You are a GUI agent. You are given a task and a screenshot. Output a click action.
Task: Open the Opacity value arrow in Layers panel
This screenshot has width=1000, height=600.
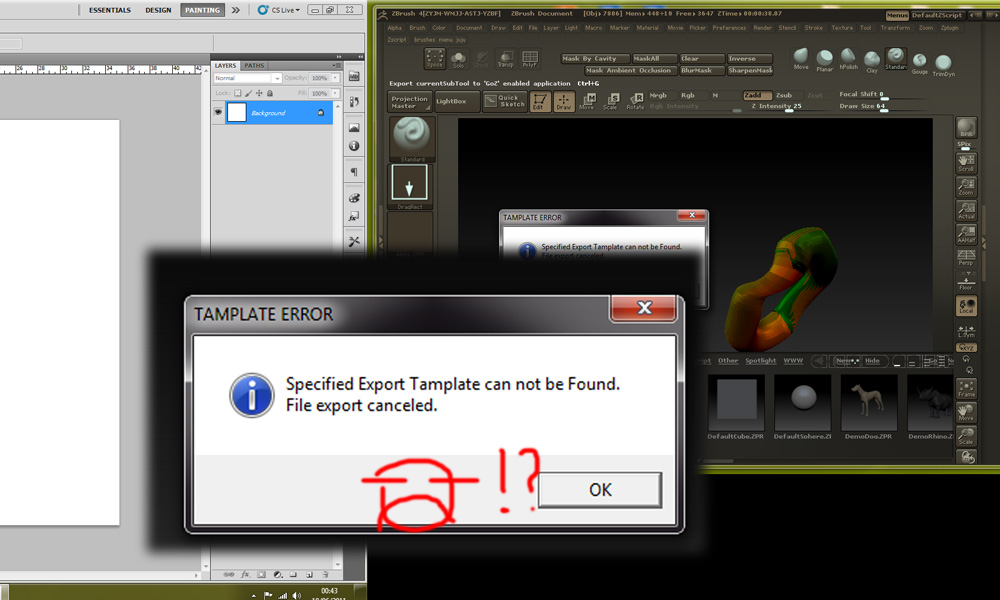click(335, 78)
